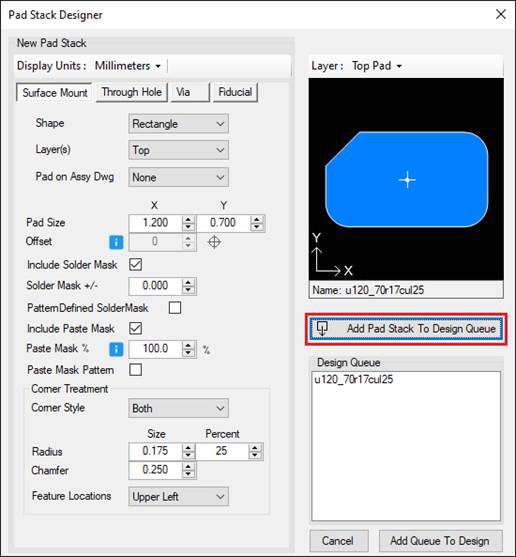516x557 pixels.
Task: Open the Shape dropdown
Action: (178, 124)
